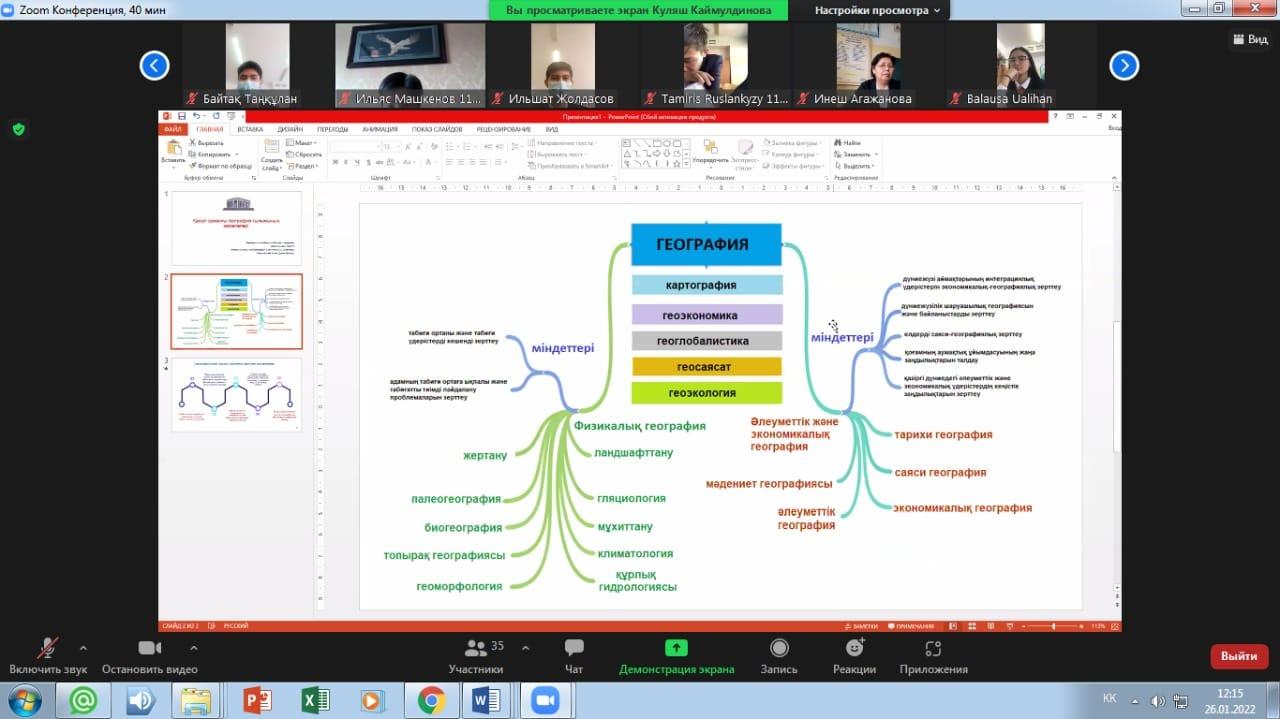Screen dimensions: 1280x719
Task: Click the Вид view button
Action: coord(1250,39)
